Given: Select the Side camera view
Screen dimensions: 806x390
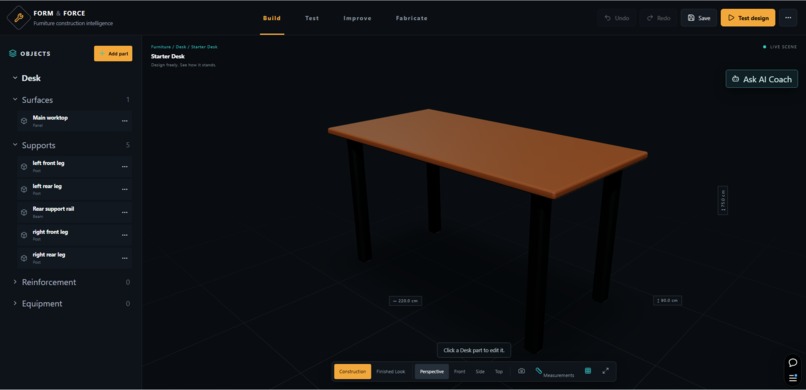Looking at the screenshot, I should [x=480, y=372].
